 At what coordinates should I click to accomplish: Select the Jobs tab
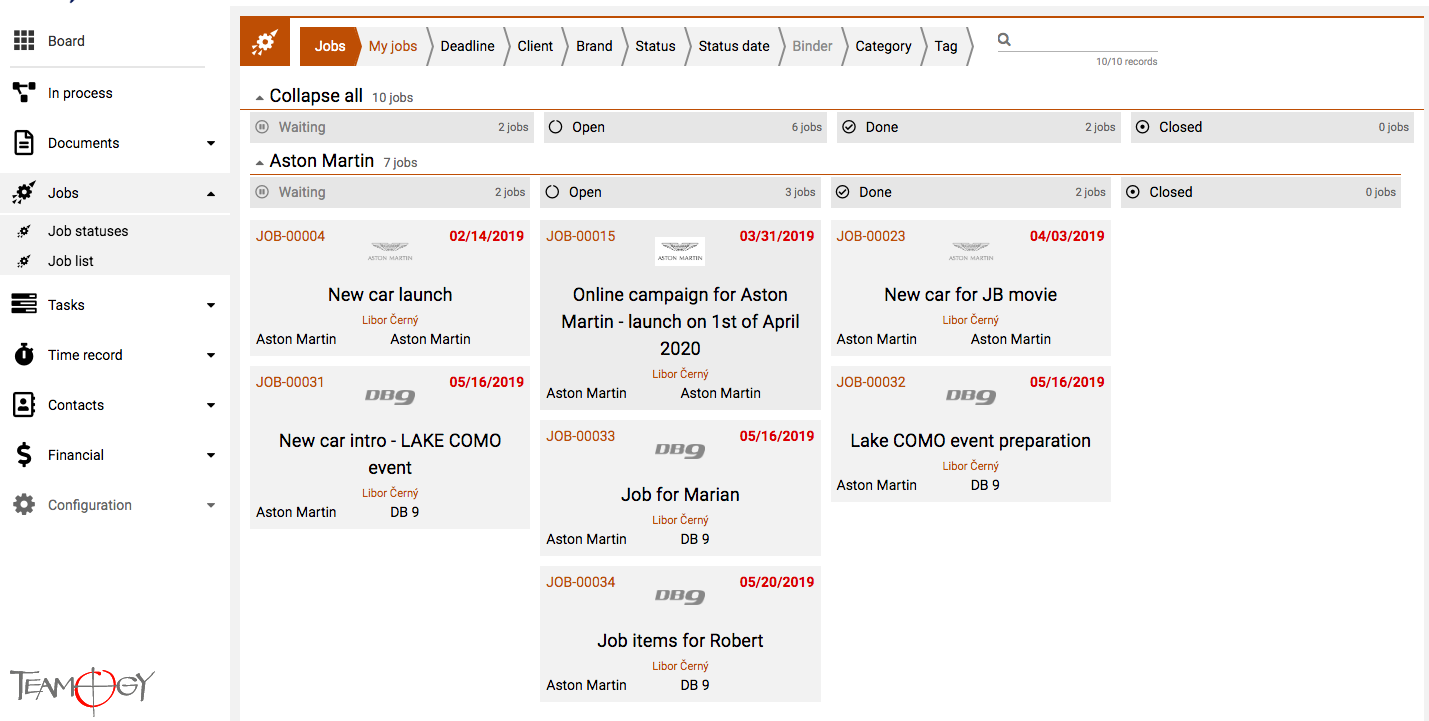click(330, 46)
